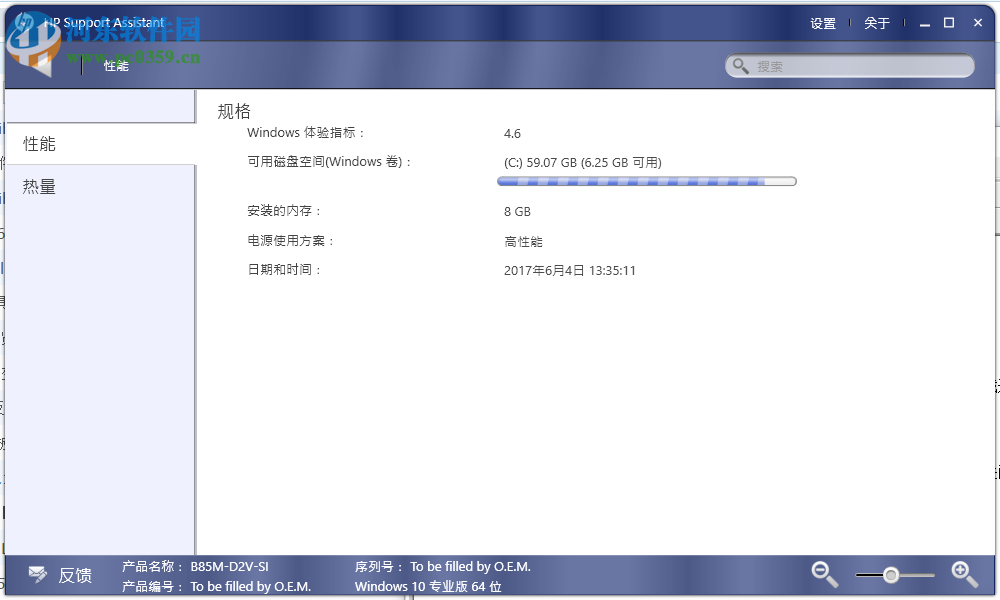The height and width of the screenshot is (600, 1000).
Task: Click the maximize window button
Action: coord(948,21)
